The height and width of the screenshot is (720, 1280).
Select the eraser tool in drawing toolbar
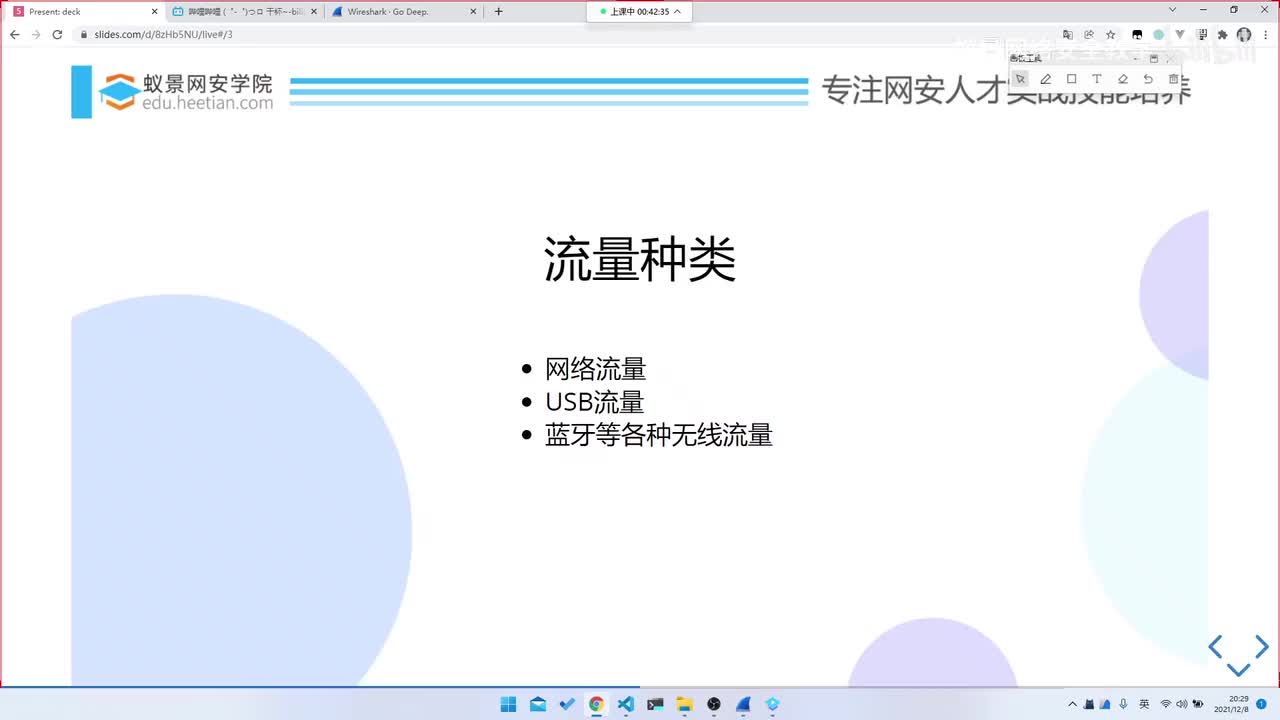click(x=1122, y=79)
